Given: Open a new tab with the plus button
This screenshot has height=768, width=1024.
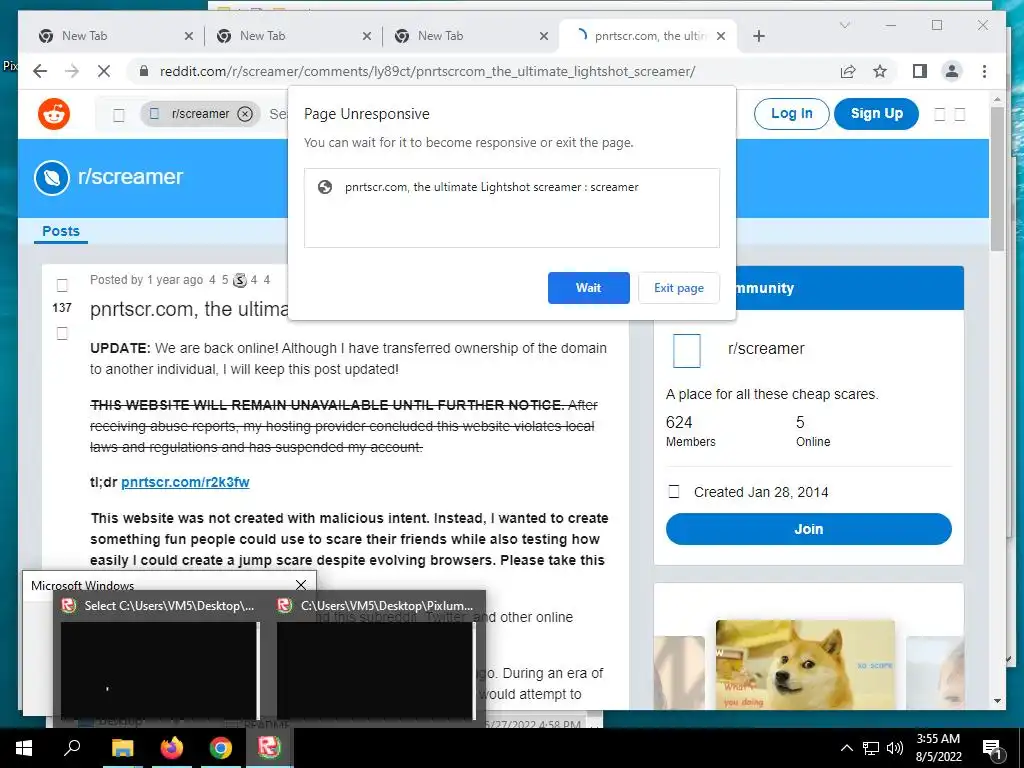Looking at the screenshot, I should point(758,36).
